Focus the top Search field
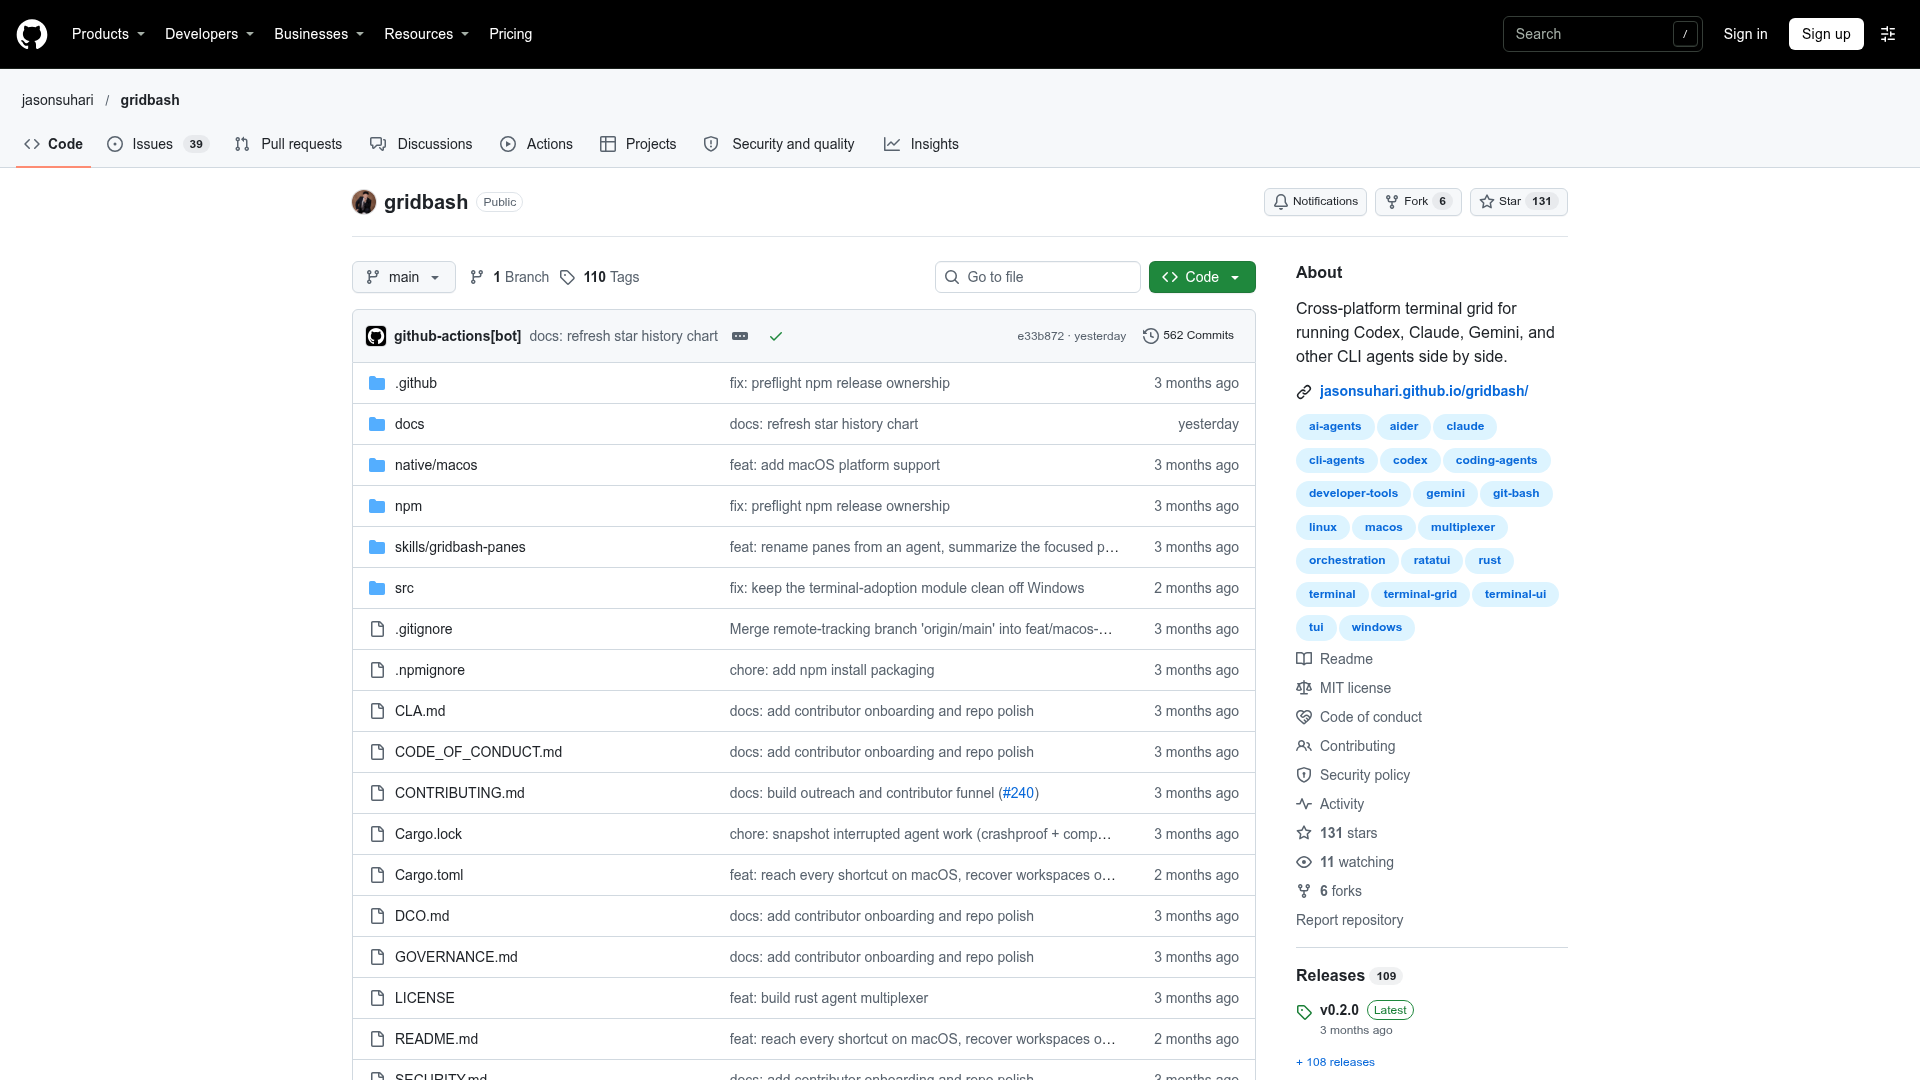This screenshot has height=1080, width=1920. point(1602,34)
